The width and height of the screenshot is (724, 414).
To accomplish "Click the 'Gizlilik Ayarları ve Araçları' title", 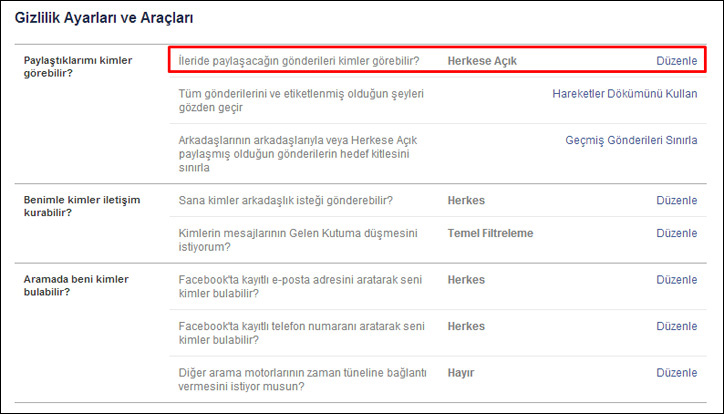I will click(x=104, y=18).
